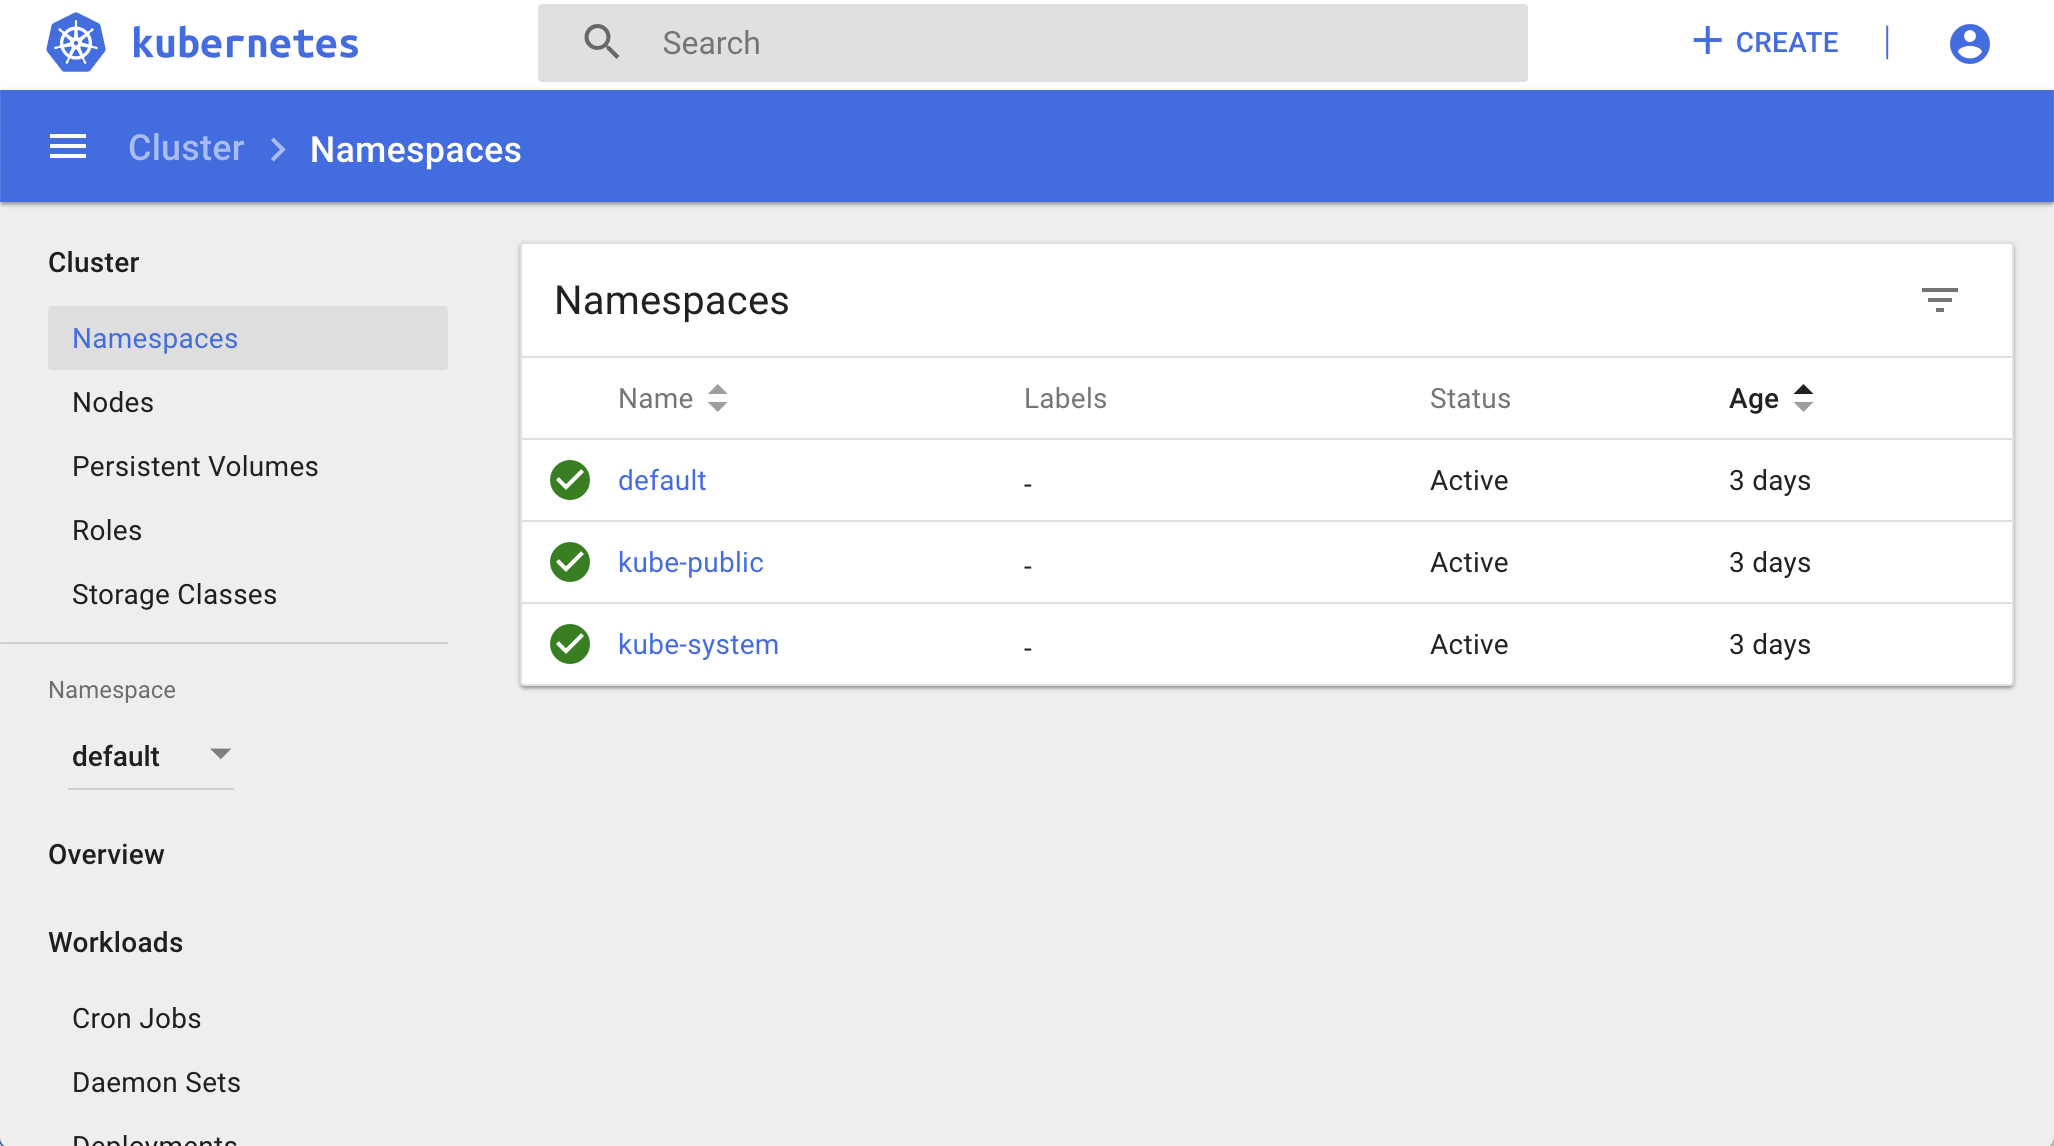Click the Cluster breadcrumb
The width and height of the screenshot is (2054, 1146).
186,148
